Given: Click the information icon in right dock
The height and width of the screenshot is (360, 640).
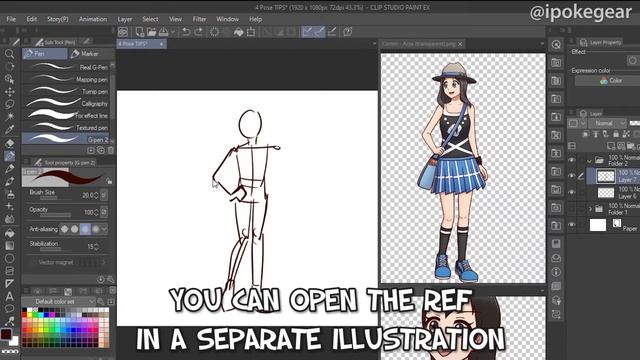Looking at the screenshot, I should coord(556,271).
